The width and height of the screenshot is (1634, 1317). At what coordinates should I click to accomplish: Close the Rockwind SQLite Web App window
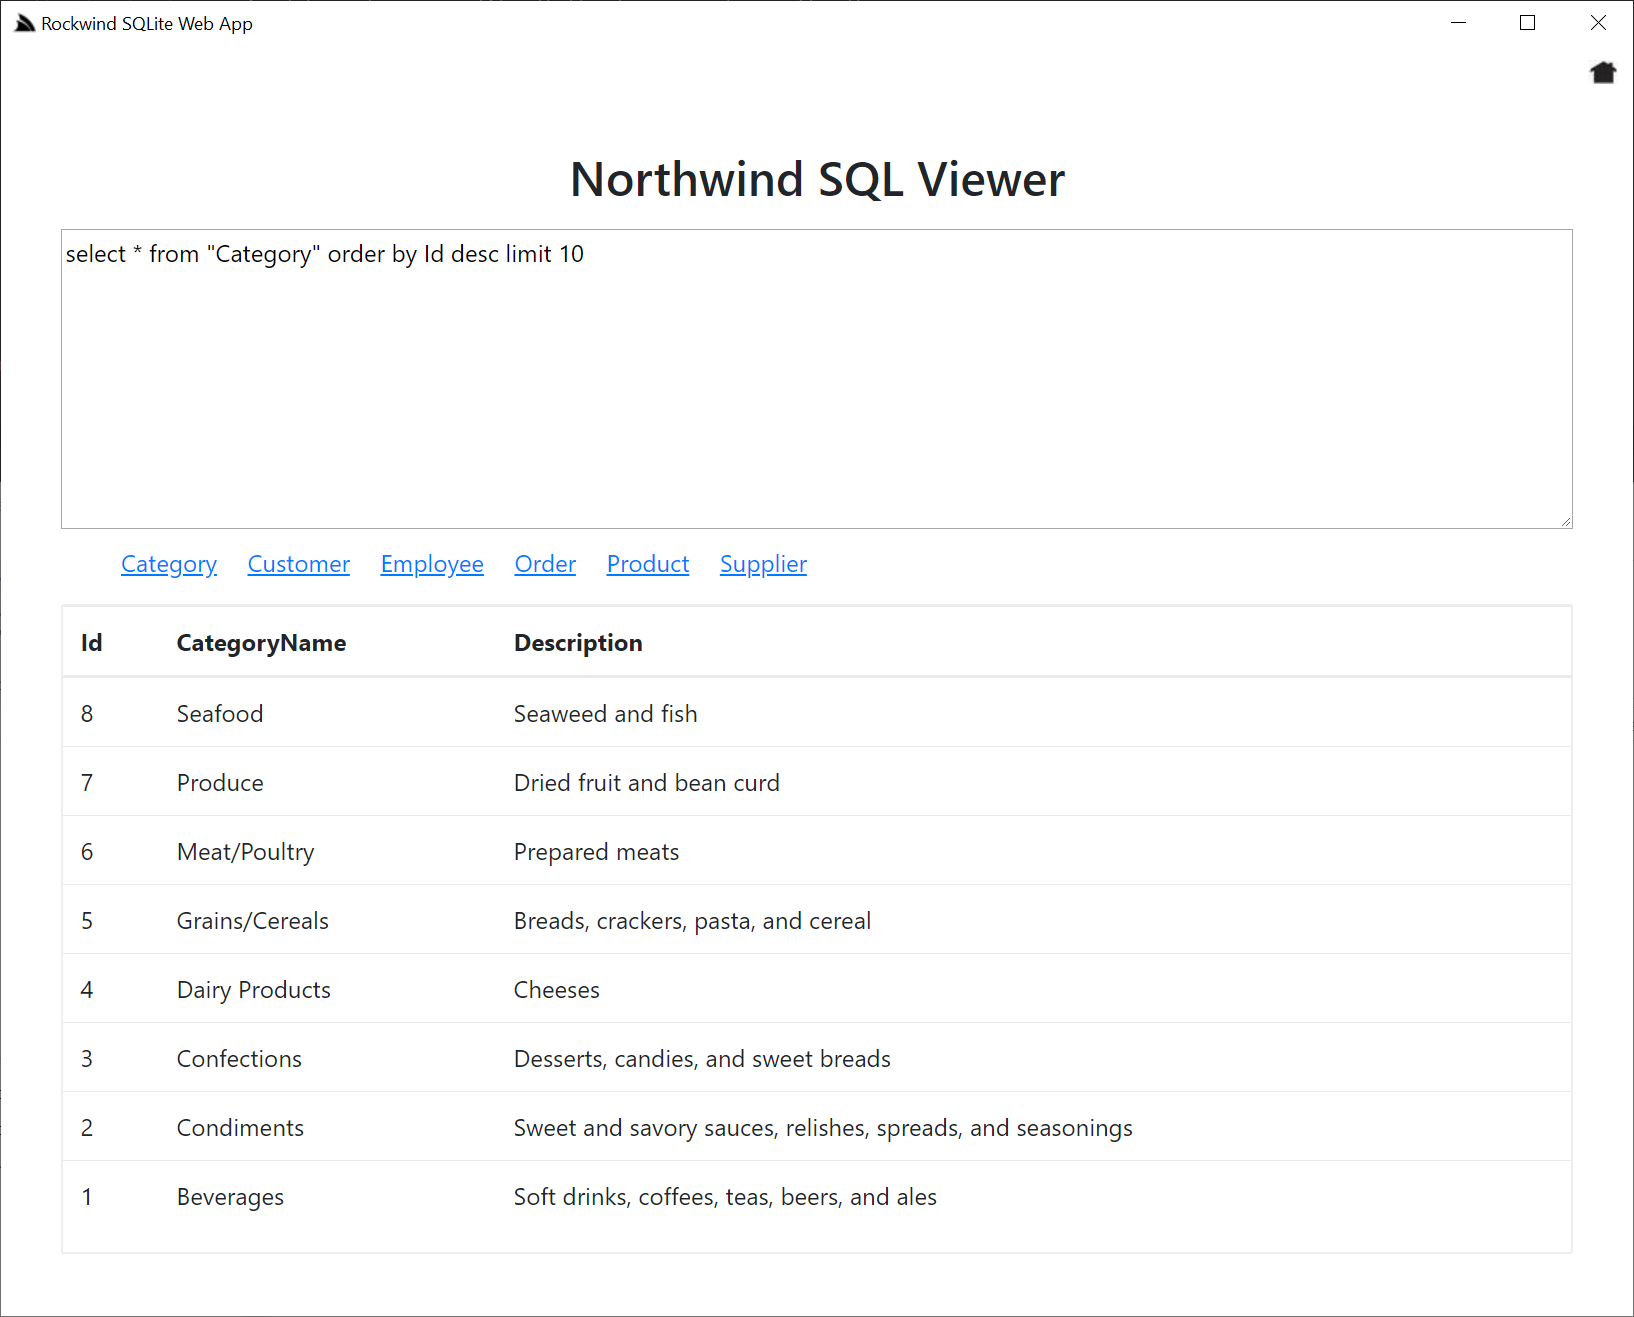[x=1598, y=23]
